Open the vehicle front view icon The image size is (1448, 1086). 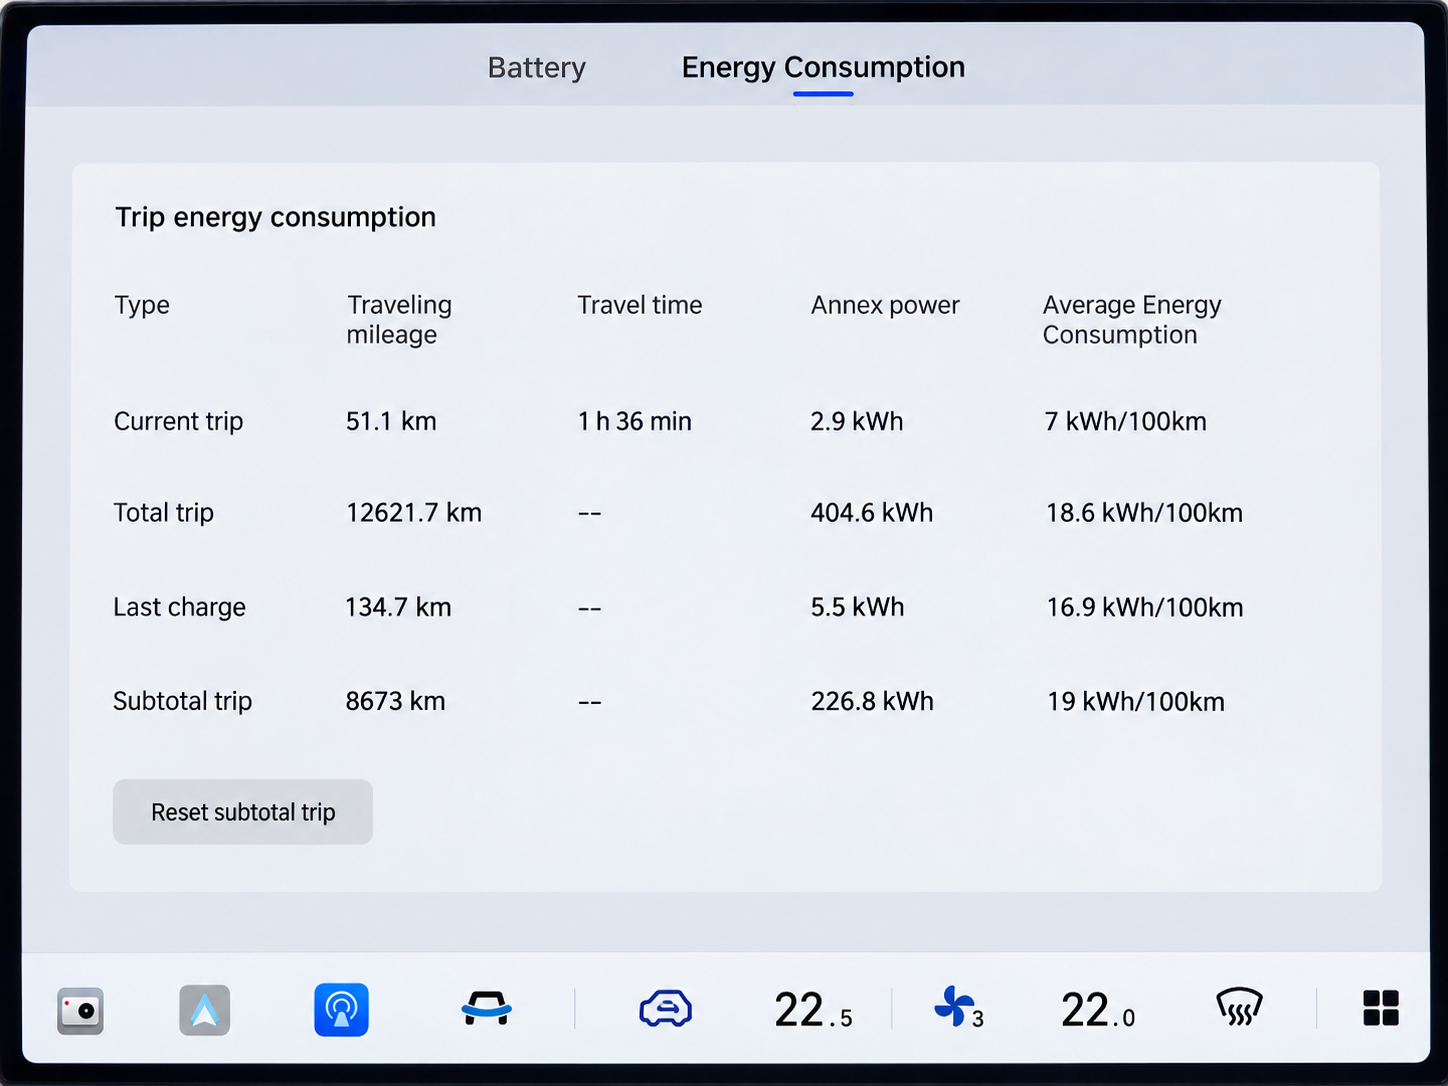(x=487, y=1008)
